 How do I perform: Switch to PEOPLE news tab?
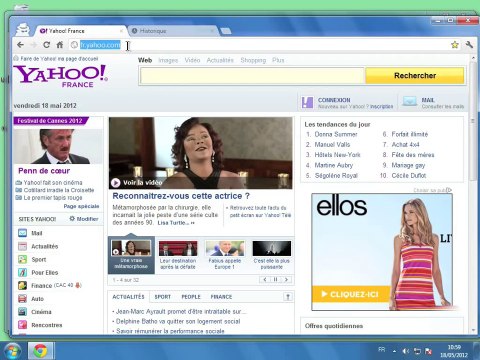191,297
